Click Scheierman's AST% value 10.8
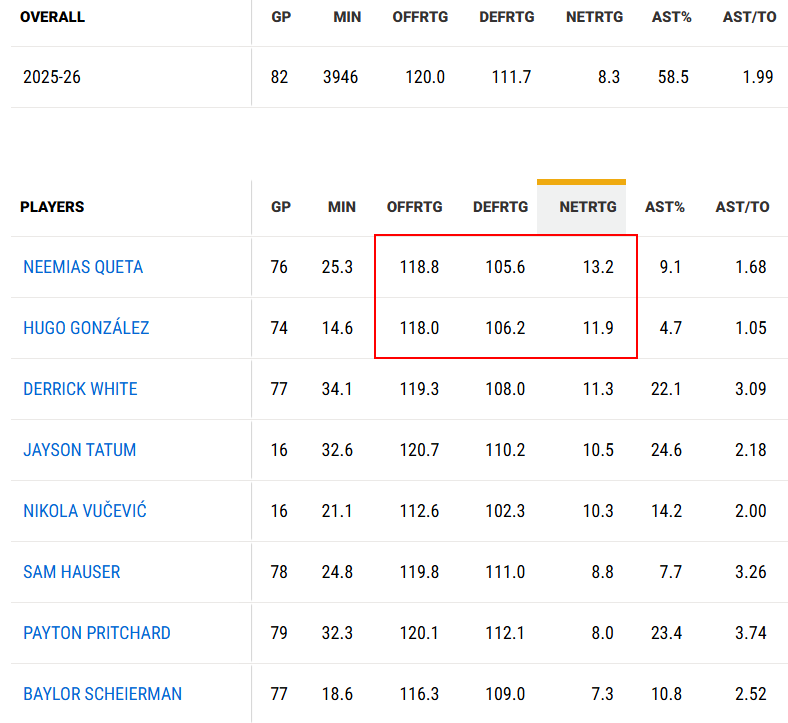Image resolution: width=788 pixels, height=723 pixels. coord(666,694)
